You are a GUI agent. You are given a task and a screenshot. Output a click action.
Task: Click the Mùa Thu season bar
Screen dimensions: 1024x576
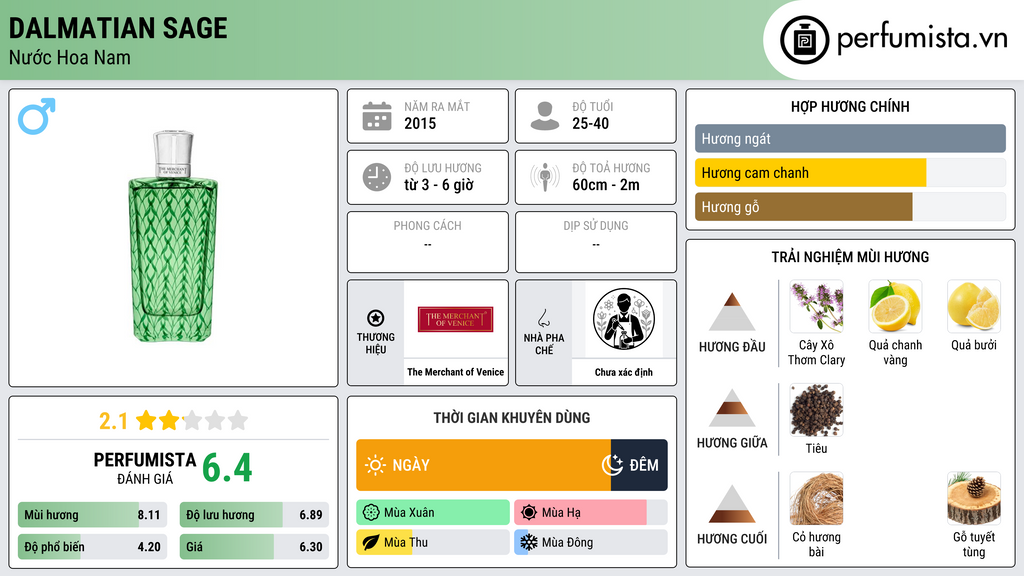tap(433, 542)
